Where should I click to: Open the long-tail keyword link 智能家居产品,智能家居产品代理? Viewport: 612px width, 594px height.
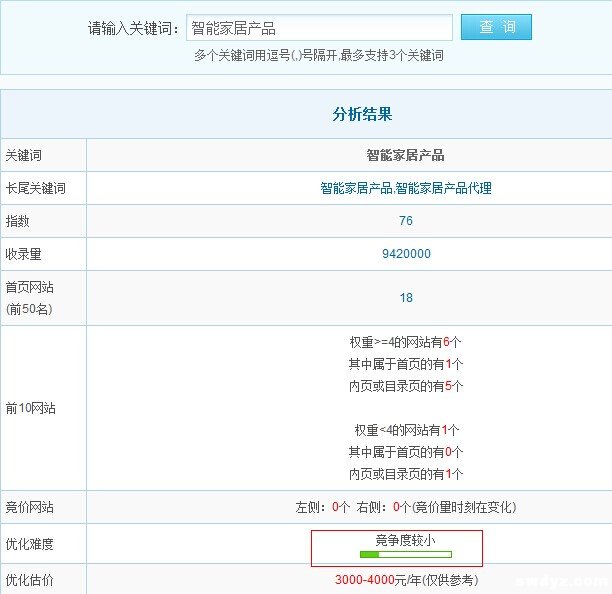[406, 188]
